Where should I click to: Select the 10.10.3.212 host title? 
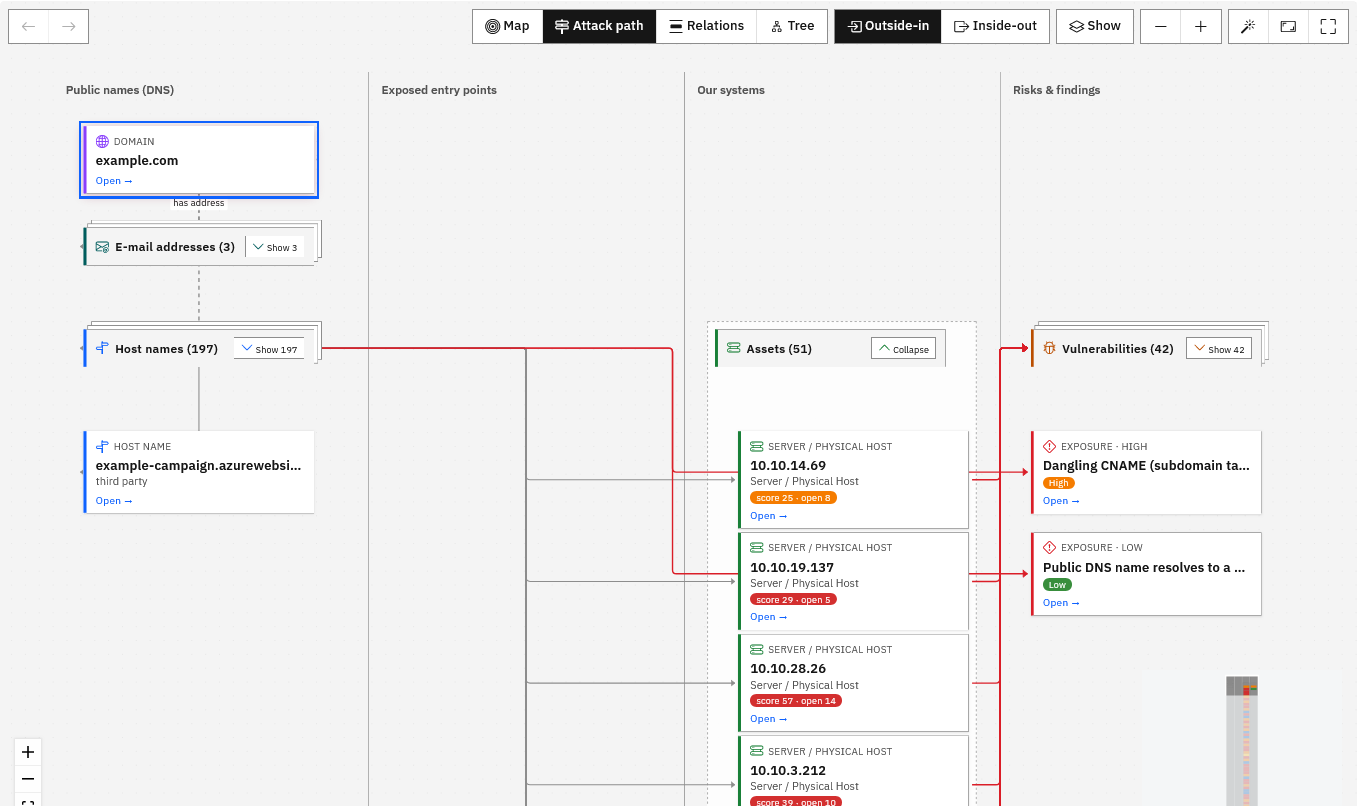(788, 770)
